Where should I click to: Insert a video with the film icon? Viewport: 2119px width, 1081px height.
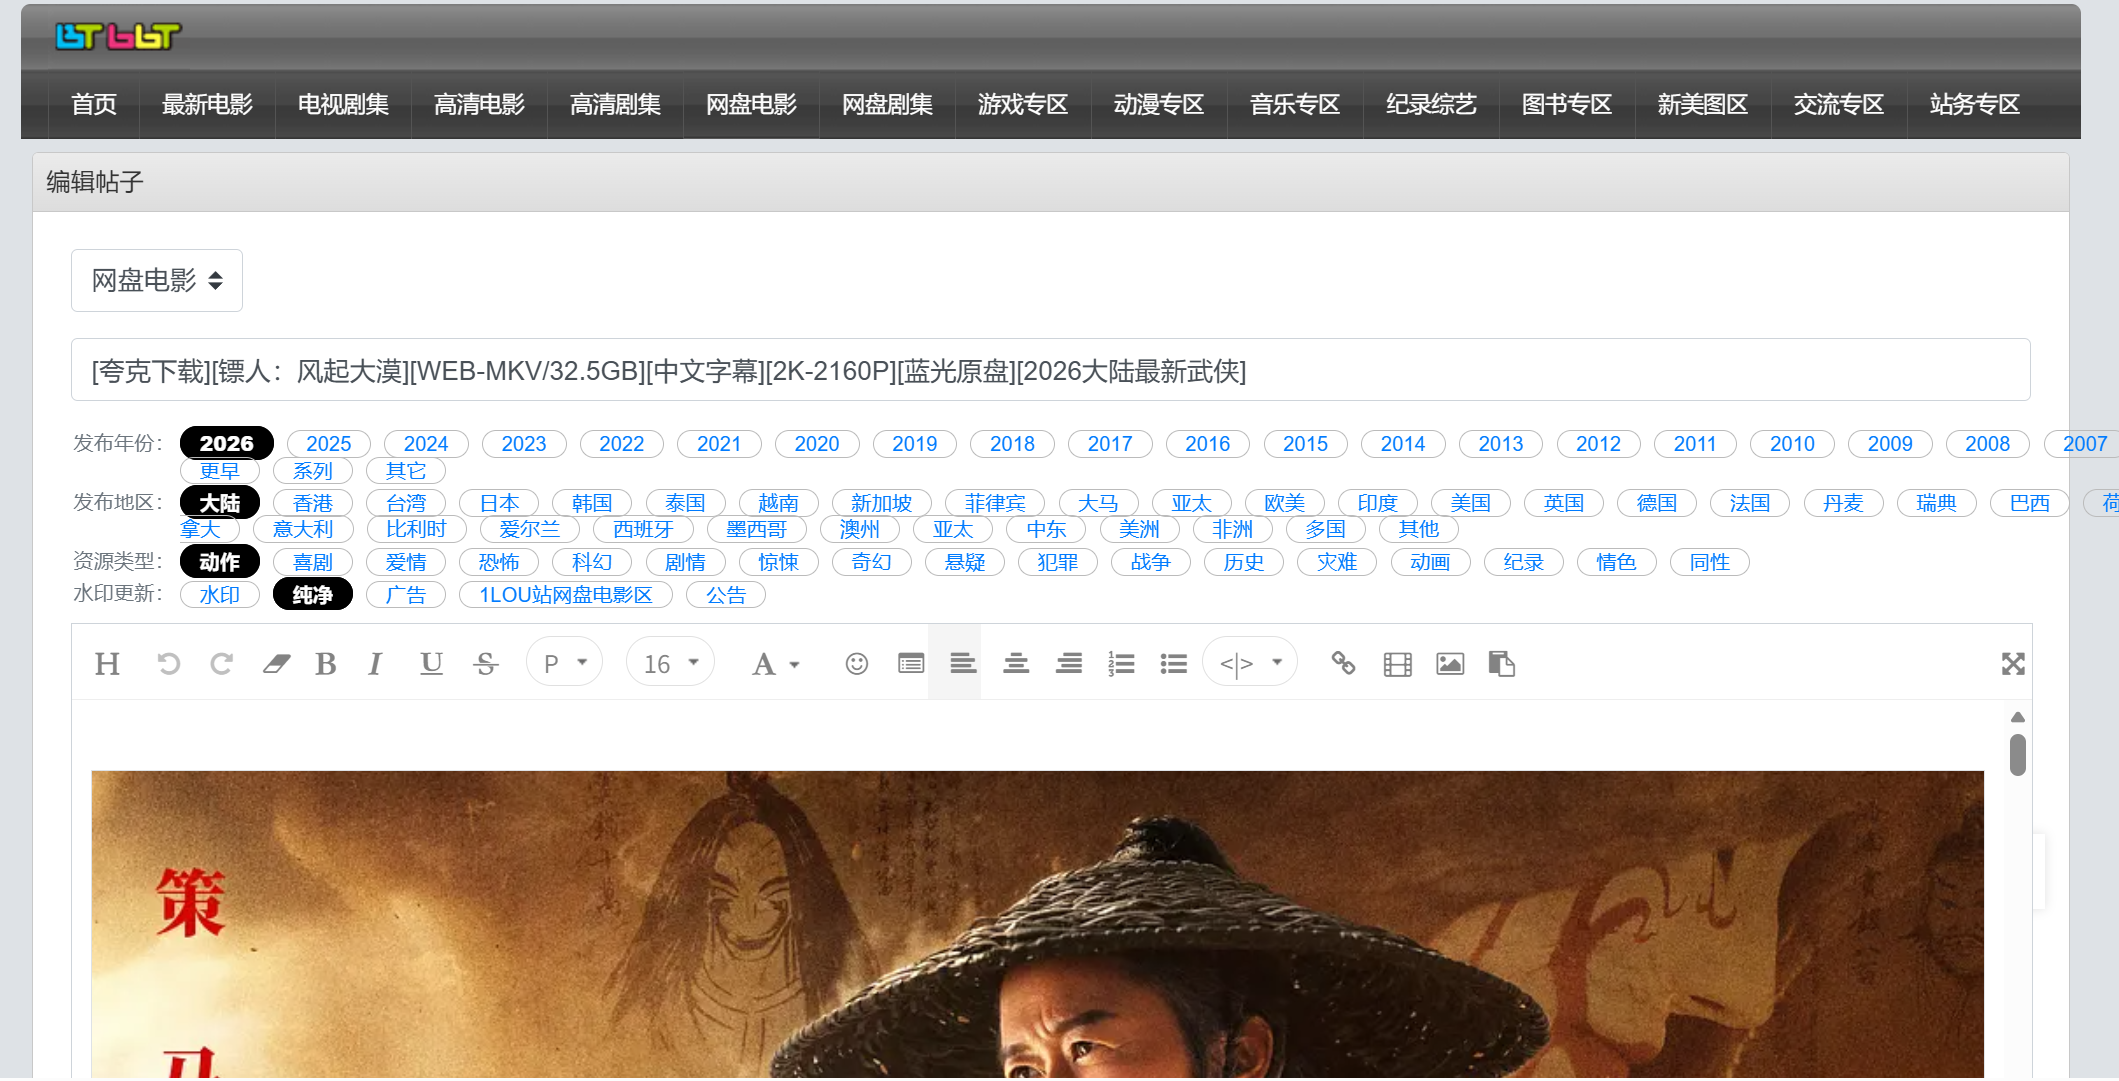pyautogui.click(x=1398, y=664)
